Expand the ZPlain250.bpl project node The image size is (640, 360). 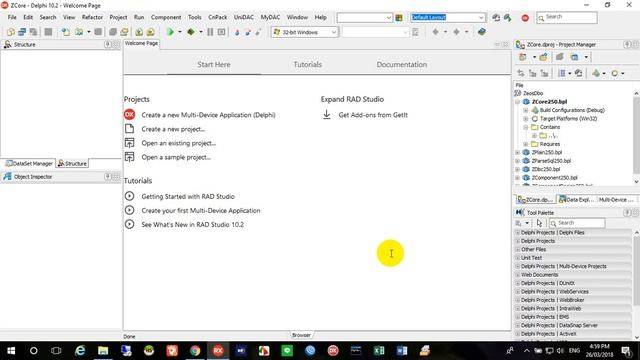pyautogui.click(x=518, y=152)
